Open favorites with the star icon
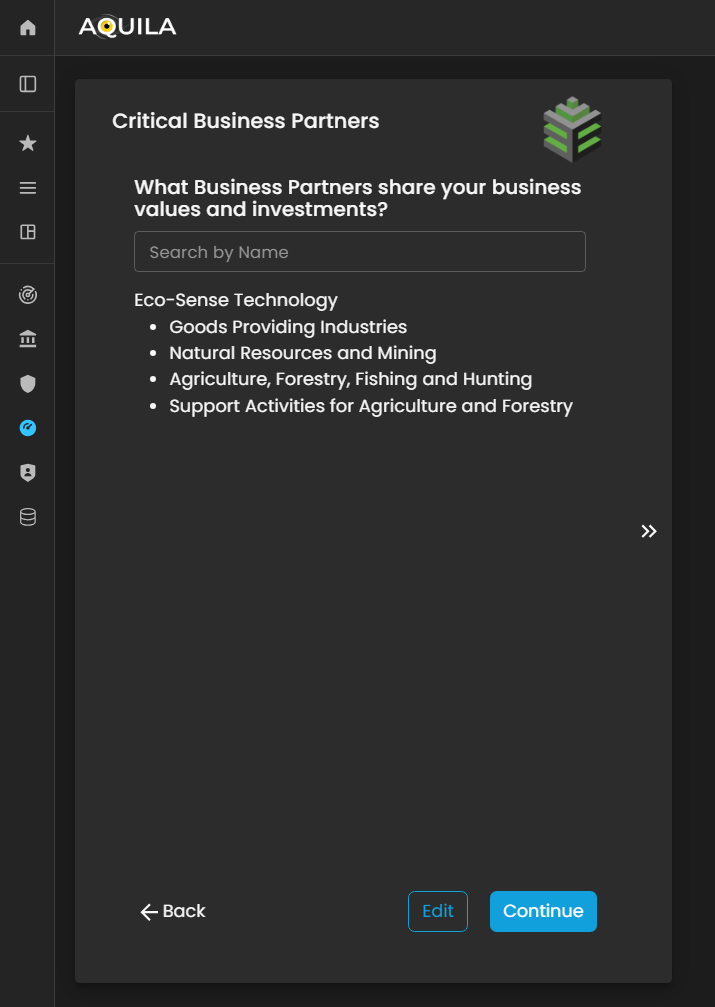715x1007 pixels. point(28,144)
